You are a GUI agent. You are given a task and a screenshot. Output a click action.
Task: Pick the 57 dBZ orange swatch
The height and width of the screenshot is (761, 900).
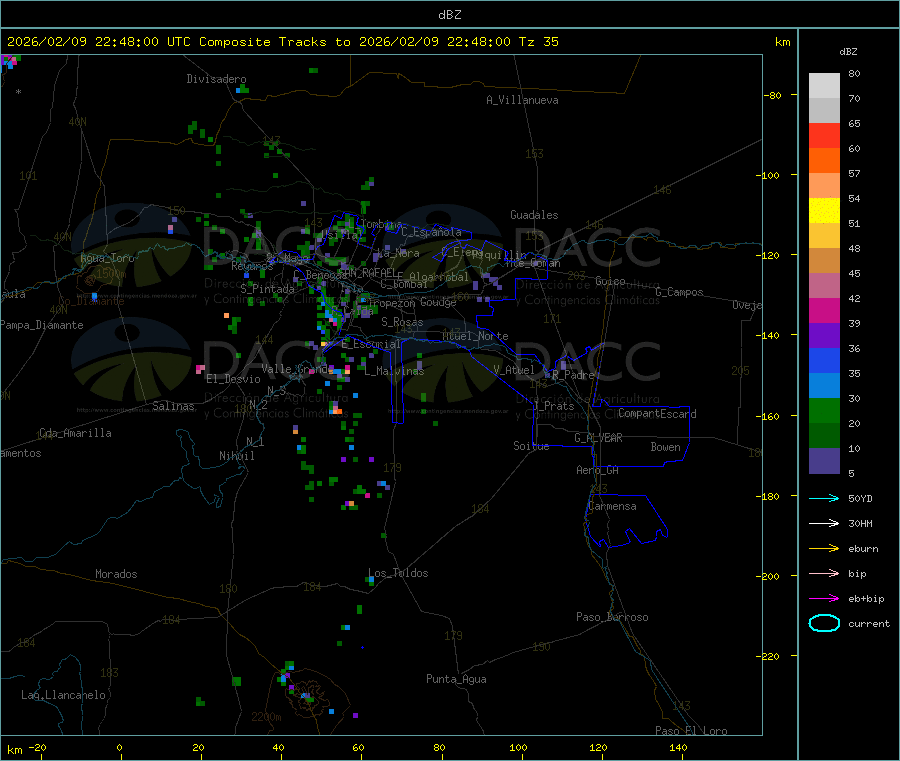point(824,161)
